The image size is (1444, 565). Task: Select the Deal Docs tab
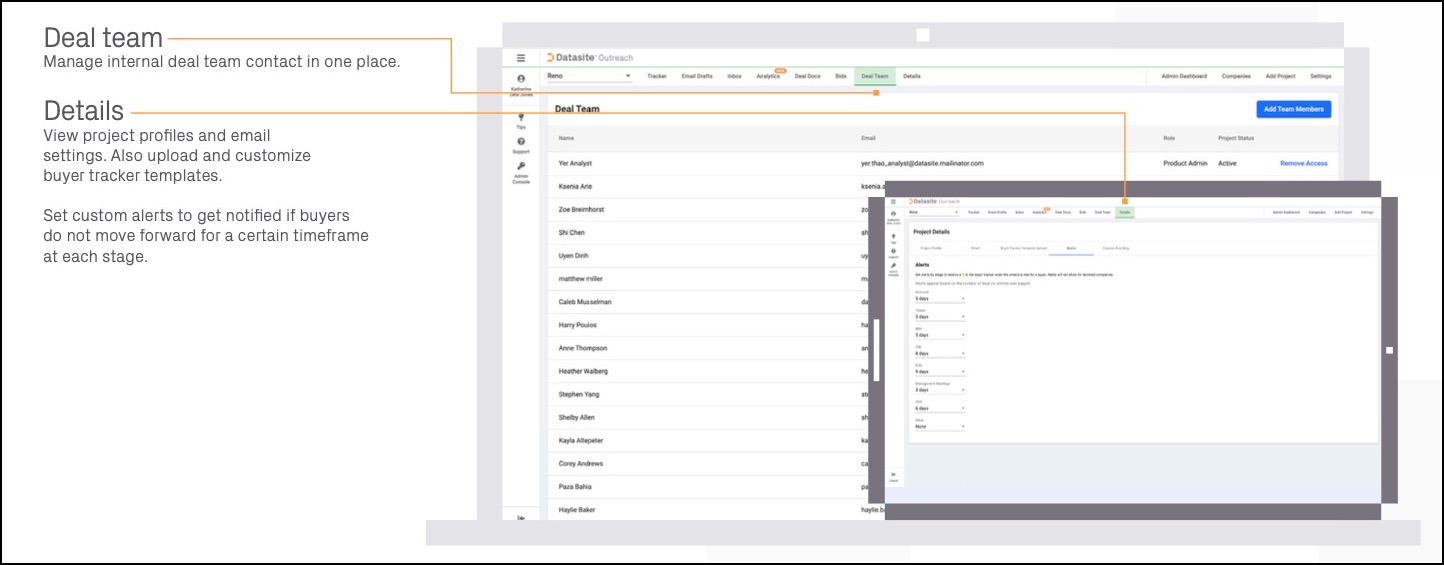(x=807, y=76)
